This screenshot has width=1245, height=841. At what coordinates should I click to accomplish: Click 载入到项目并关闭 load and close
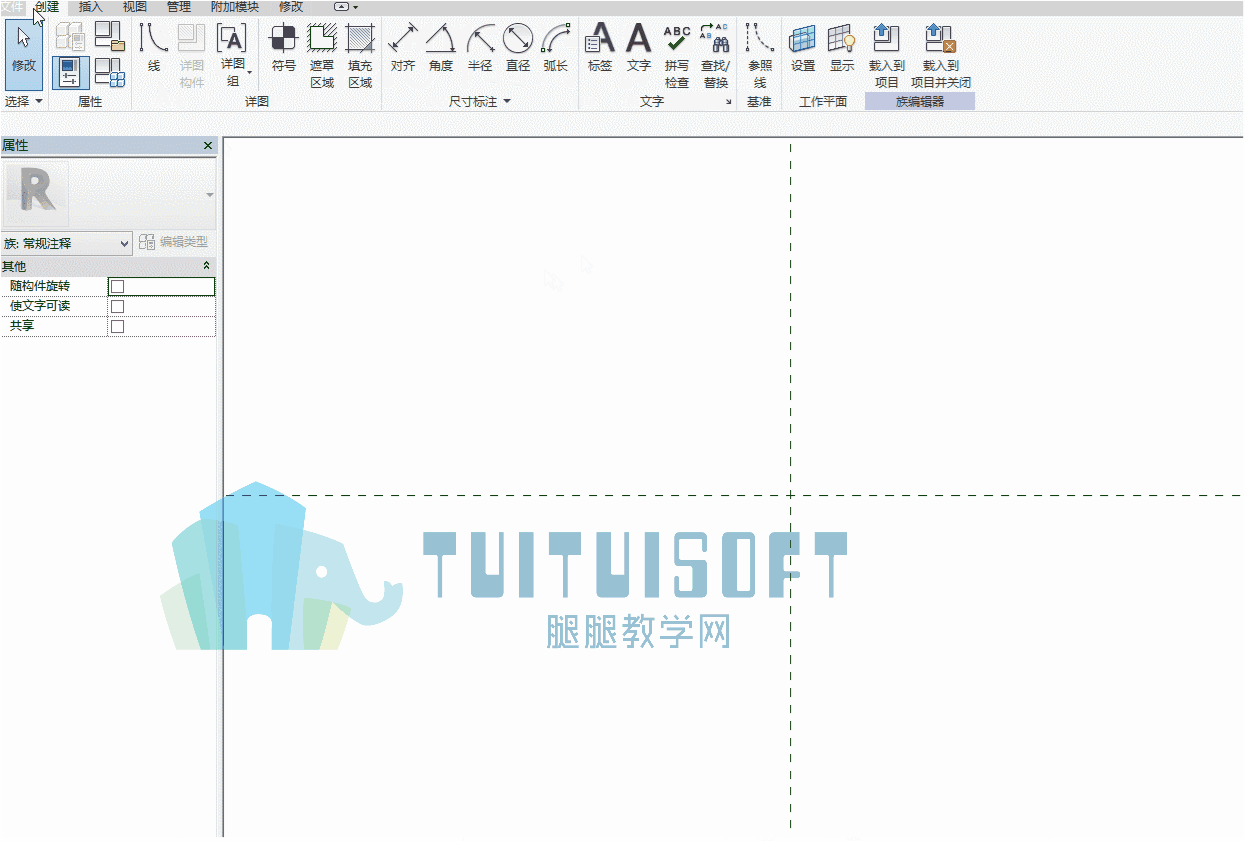point(941,56)
